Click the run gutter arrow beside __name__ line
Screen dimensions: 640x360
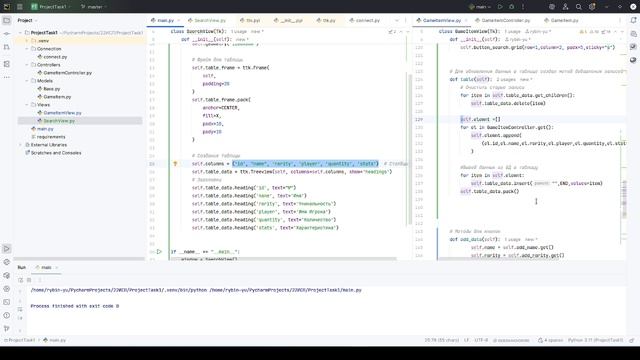pyautogui.click(x=159, y=252)
